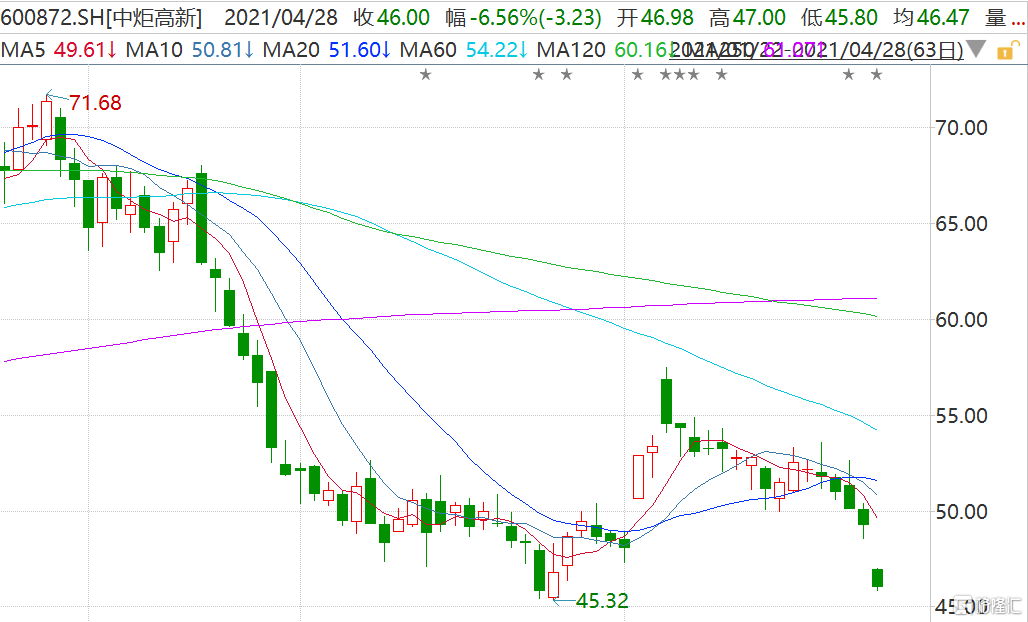
Task: Click the quote date 2021/04/28
Action: [281, 18]
